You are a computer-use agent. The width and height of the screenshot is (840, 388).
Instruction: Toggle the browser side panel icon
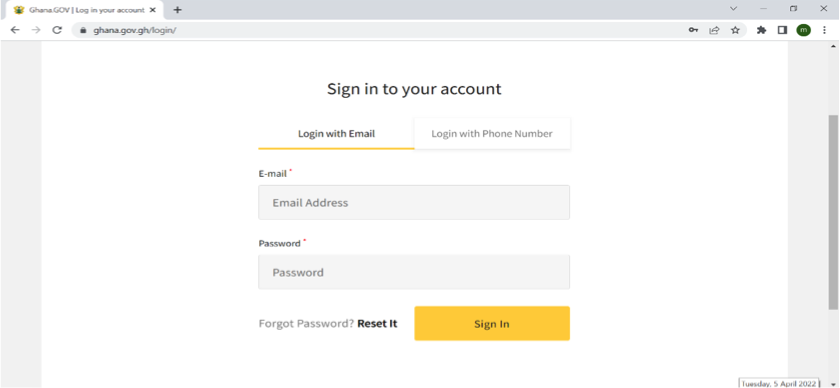tap(782, 31)
